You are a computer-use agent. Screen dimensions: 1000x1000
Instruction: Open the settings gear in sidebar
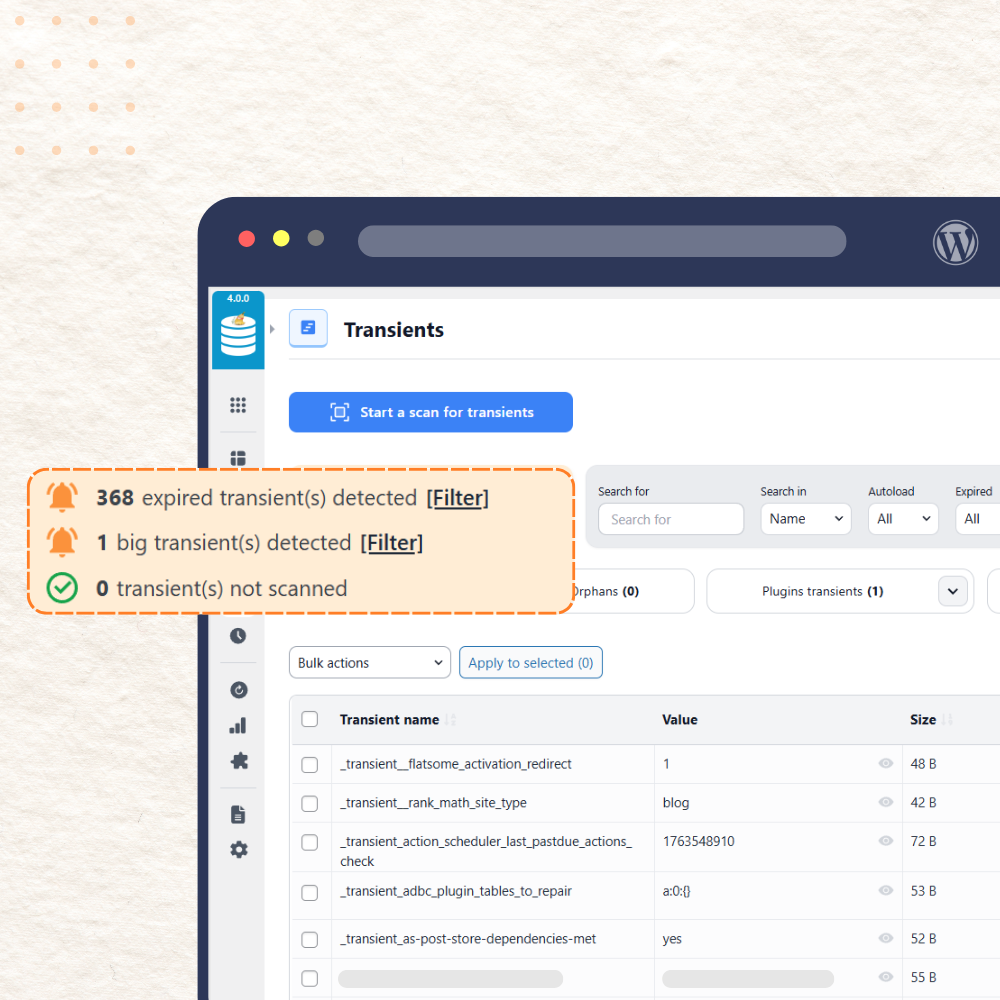(238, 850)
